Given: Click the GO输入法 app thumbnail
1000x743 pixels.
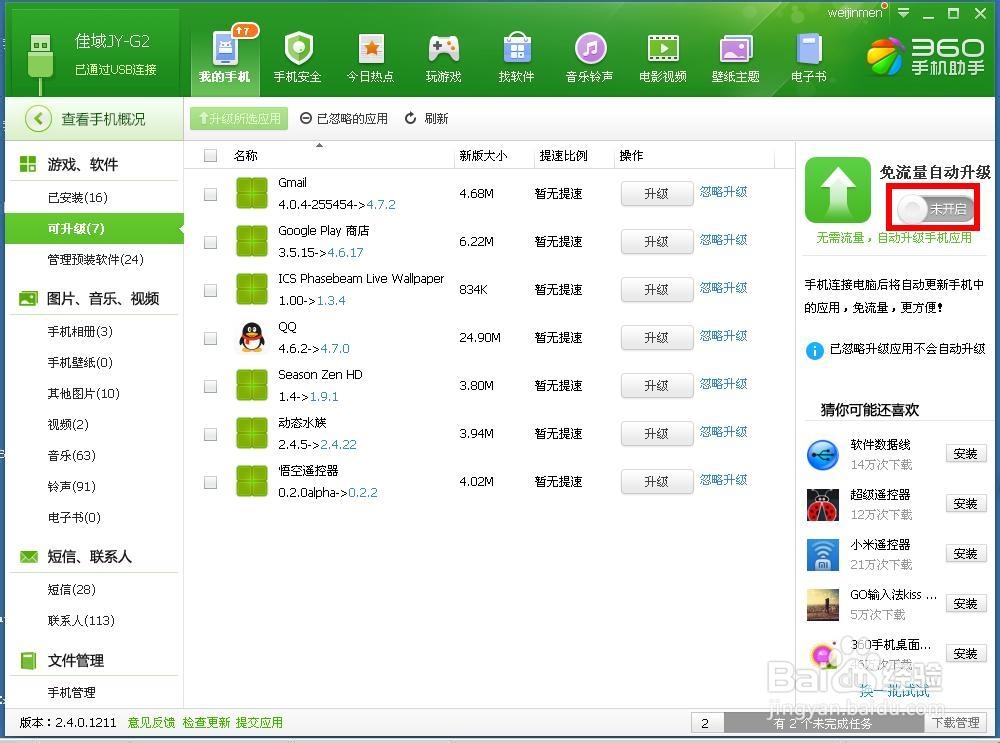Looking at the screenshot, I should pyautogui.click(x=823, y=605).
